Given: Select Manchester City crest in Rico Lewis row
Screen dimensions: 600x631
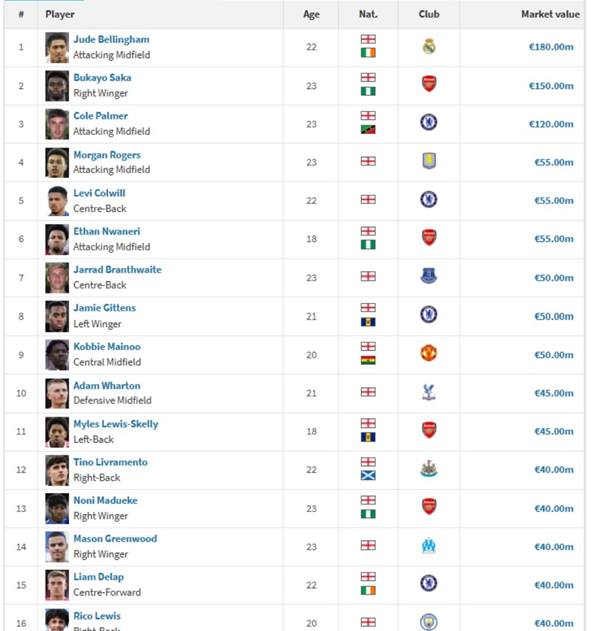Looking at the screenshot, I should coord(429,622).
